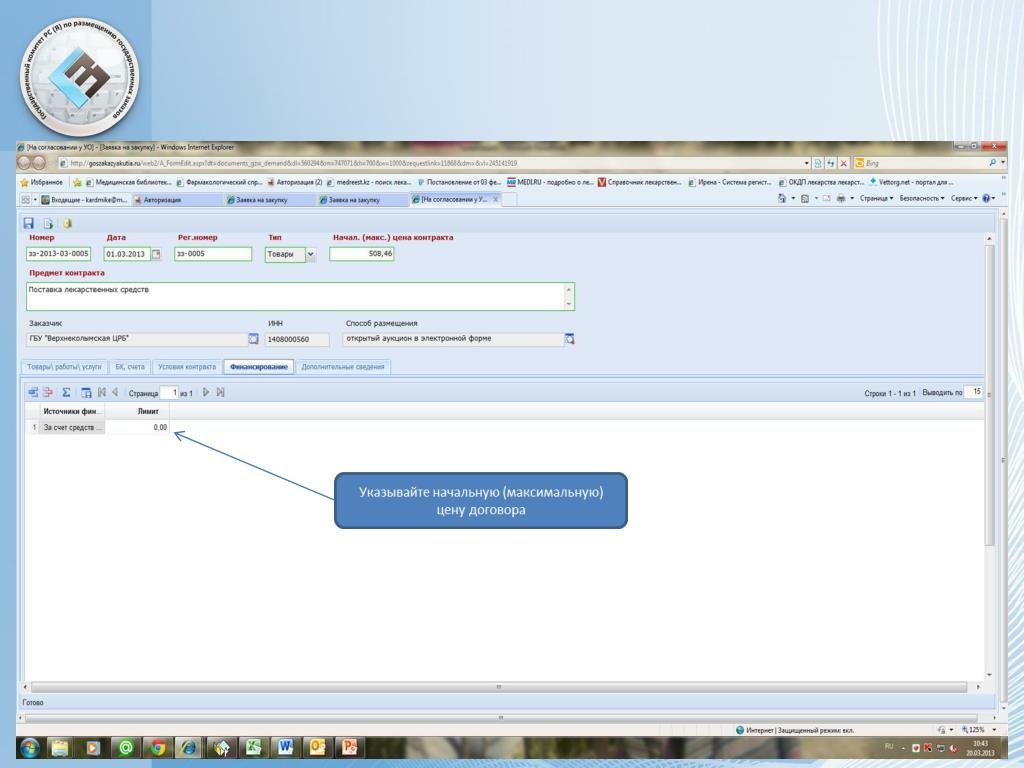Click the Refresh icon in the address bar
1024x768 pixels.
(x=831, y=163)
